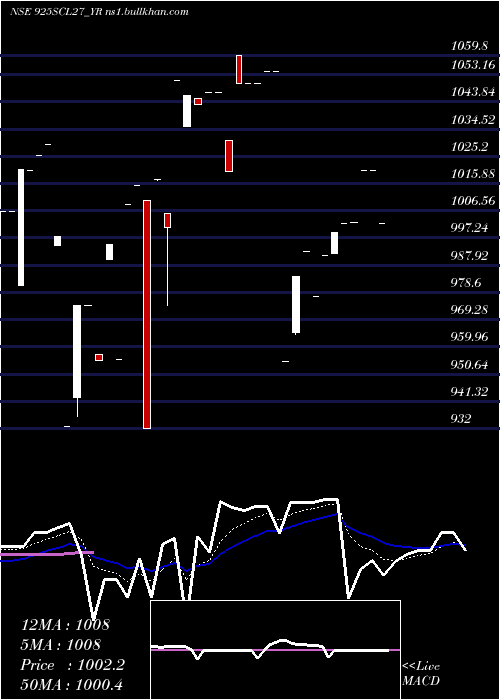Click the Price : 1002.2 readout
500x700 pixels.
click(73, 665)
